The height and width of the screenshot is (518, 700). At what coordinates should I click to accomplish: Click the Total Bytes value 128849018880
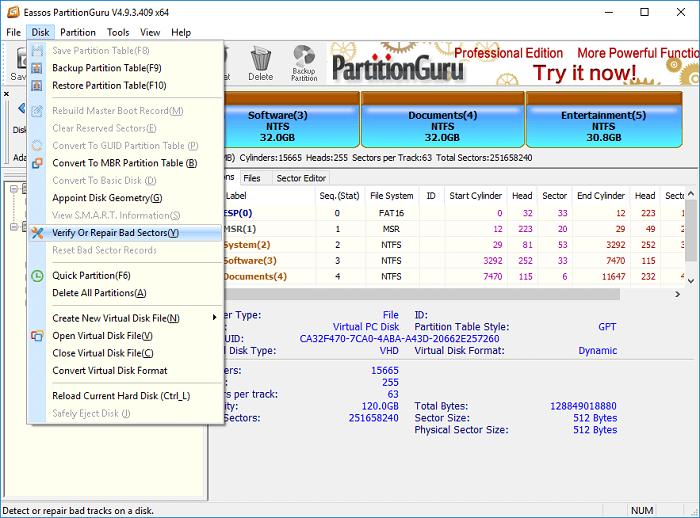pyautogui.click(x=583, y=406)
